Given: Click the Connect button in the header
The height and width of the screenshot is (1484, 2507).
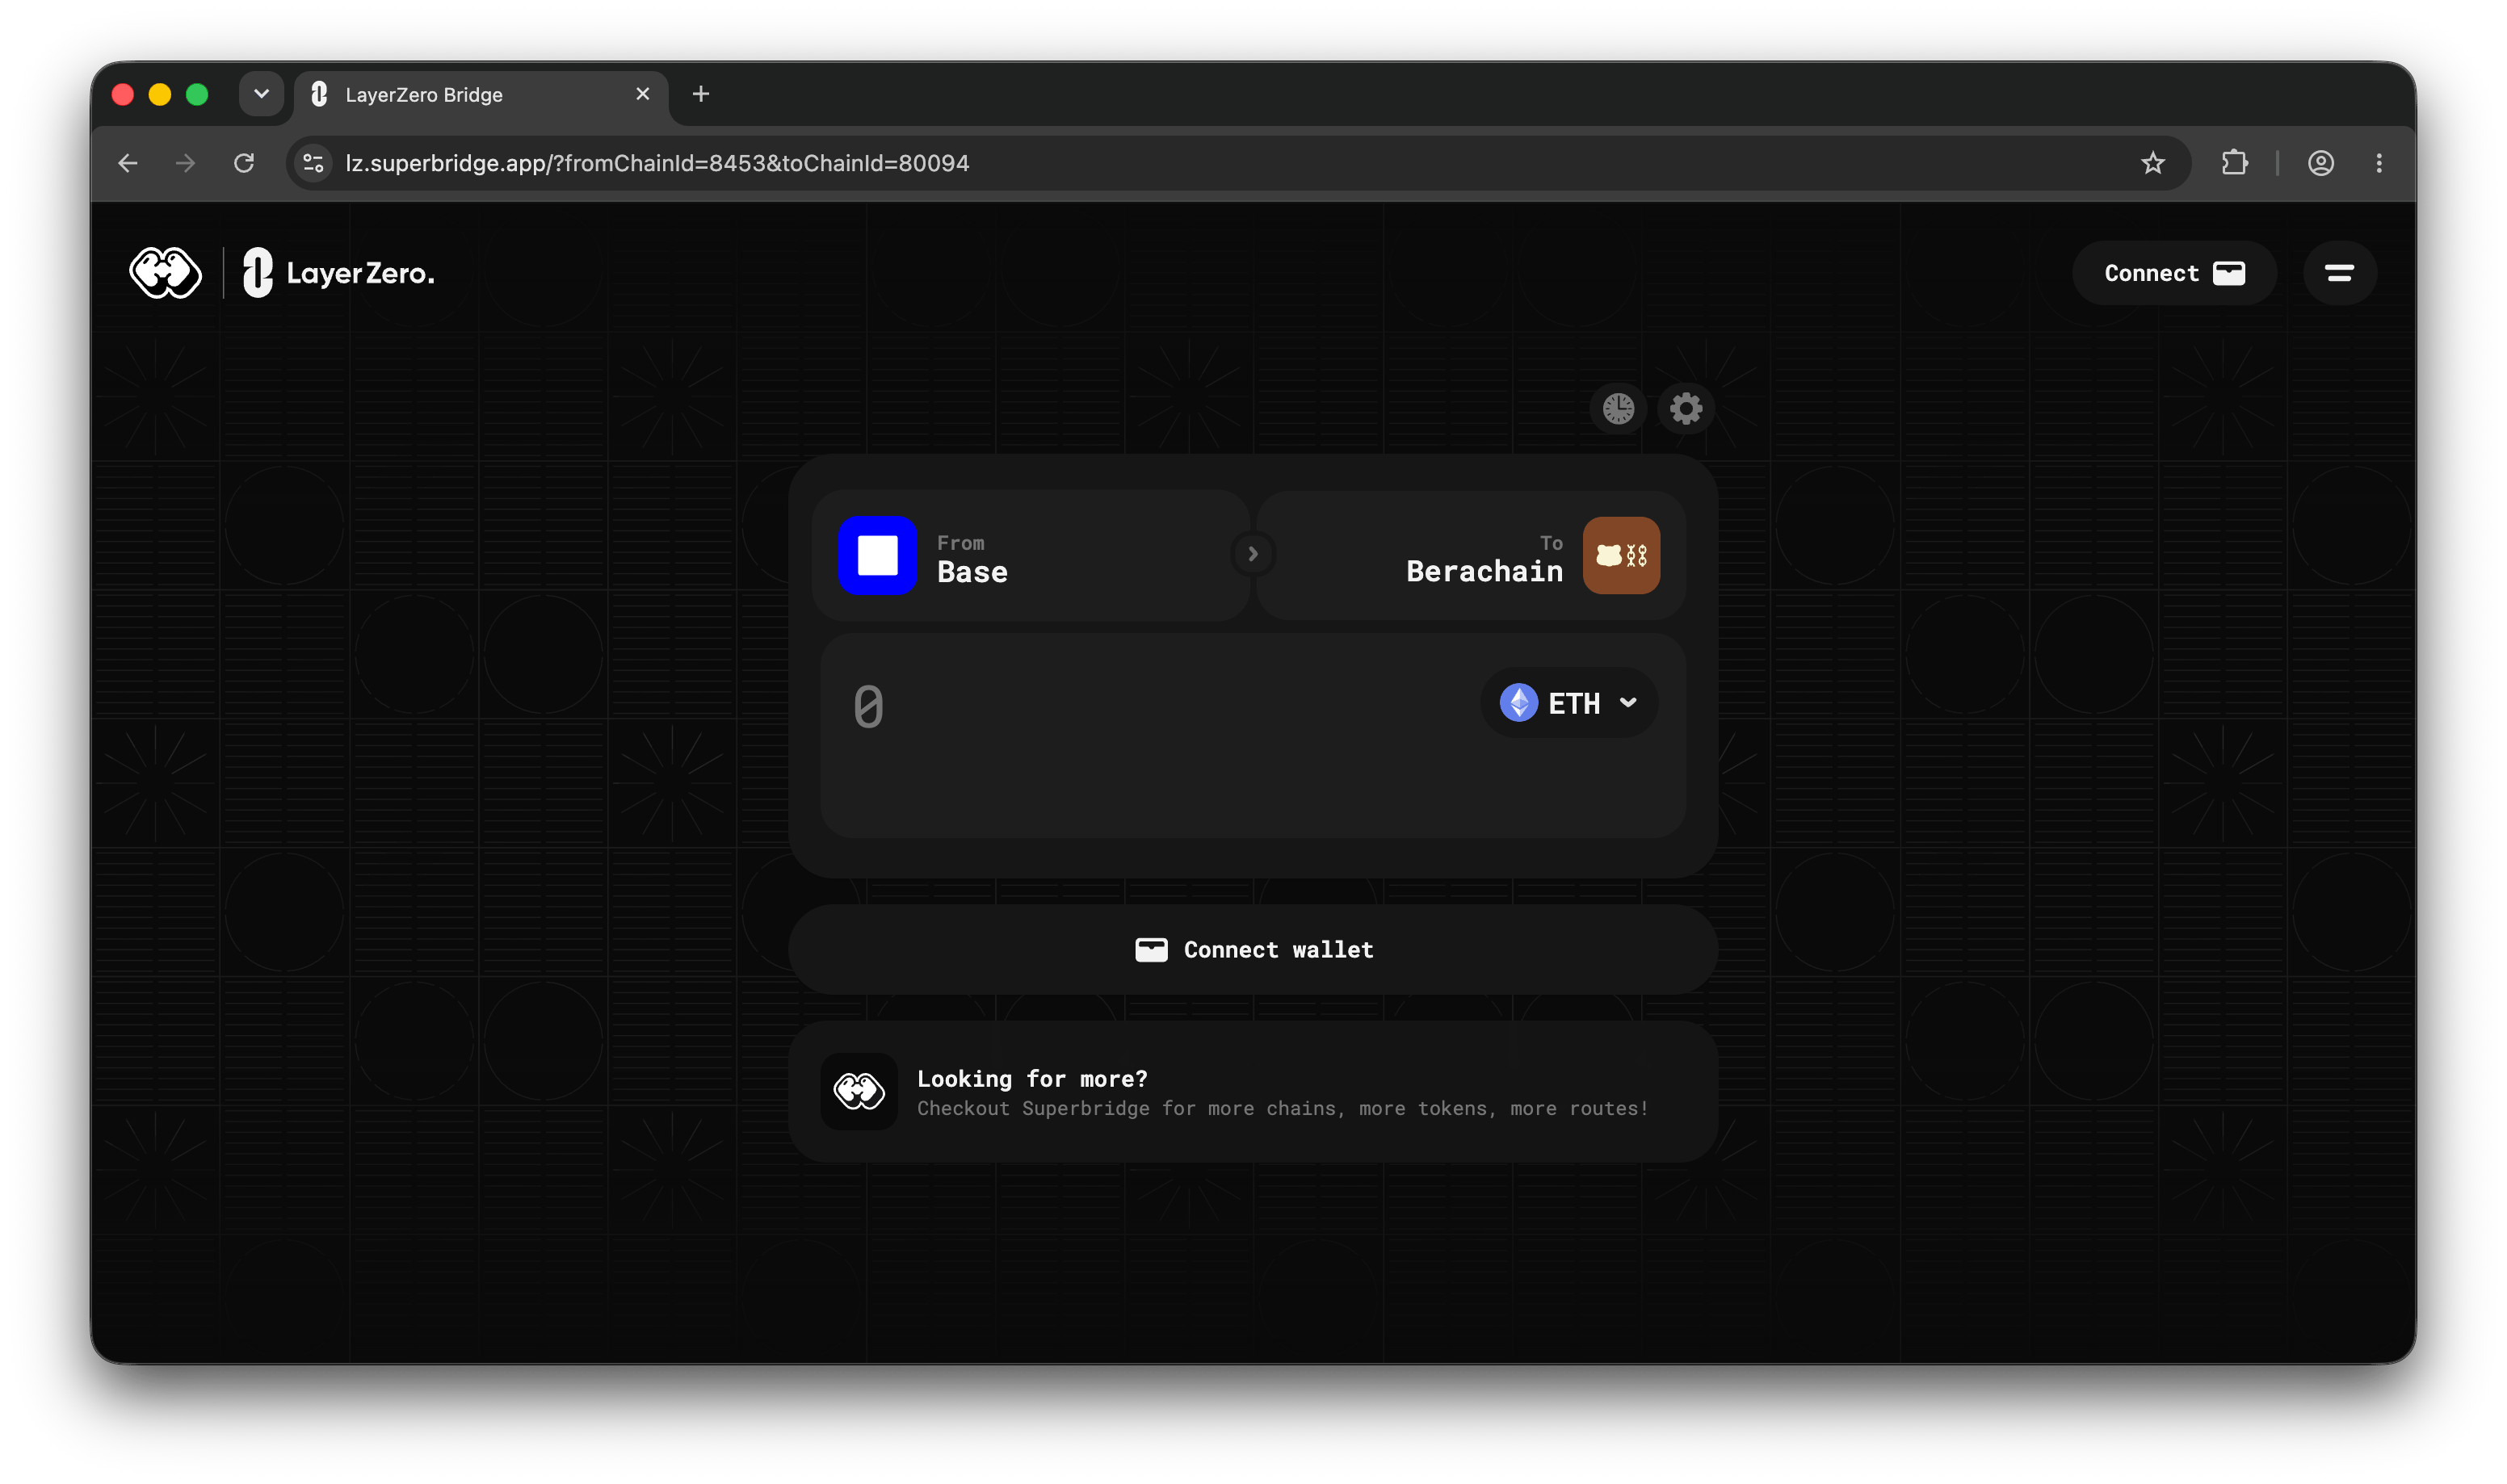Looking at the screenshot, I should pos(2174,273).
